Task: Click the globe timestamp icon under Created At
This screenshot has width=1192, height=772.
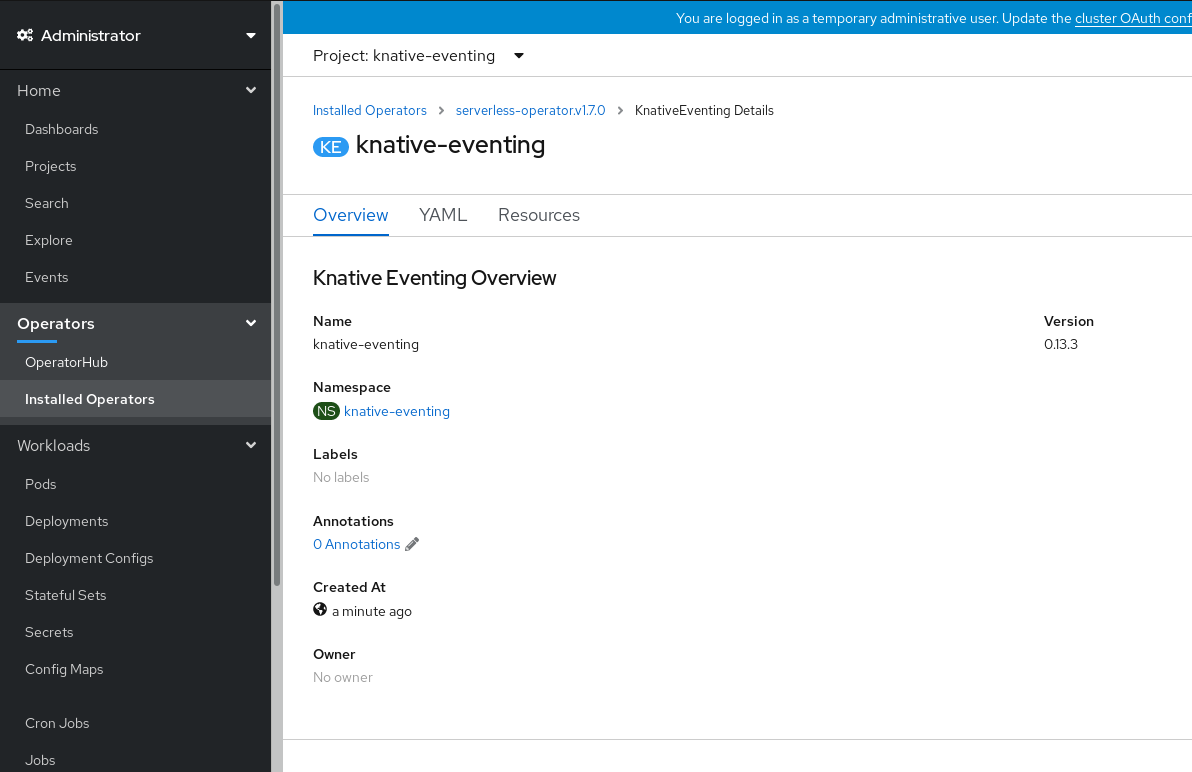Action: pos(319,609)
